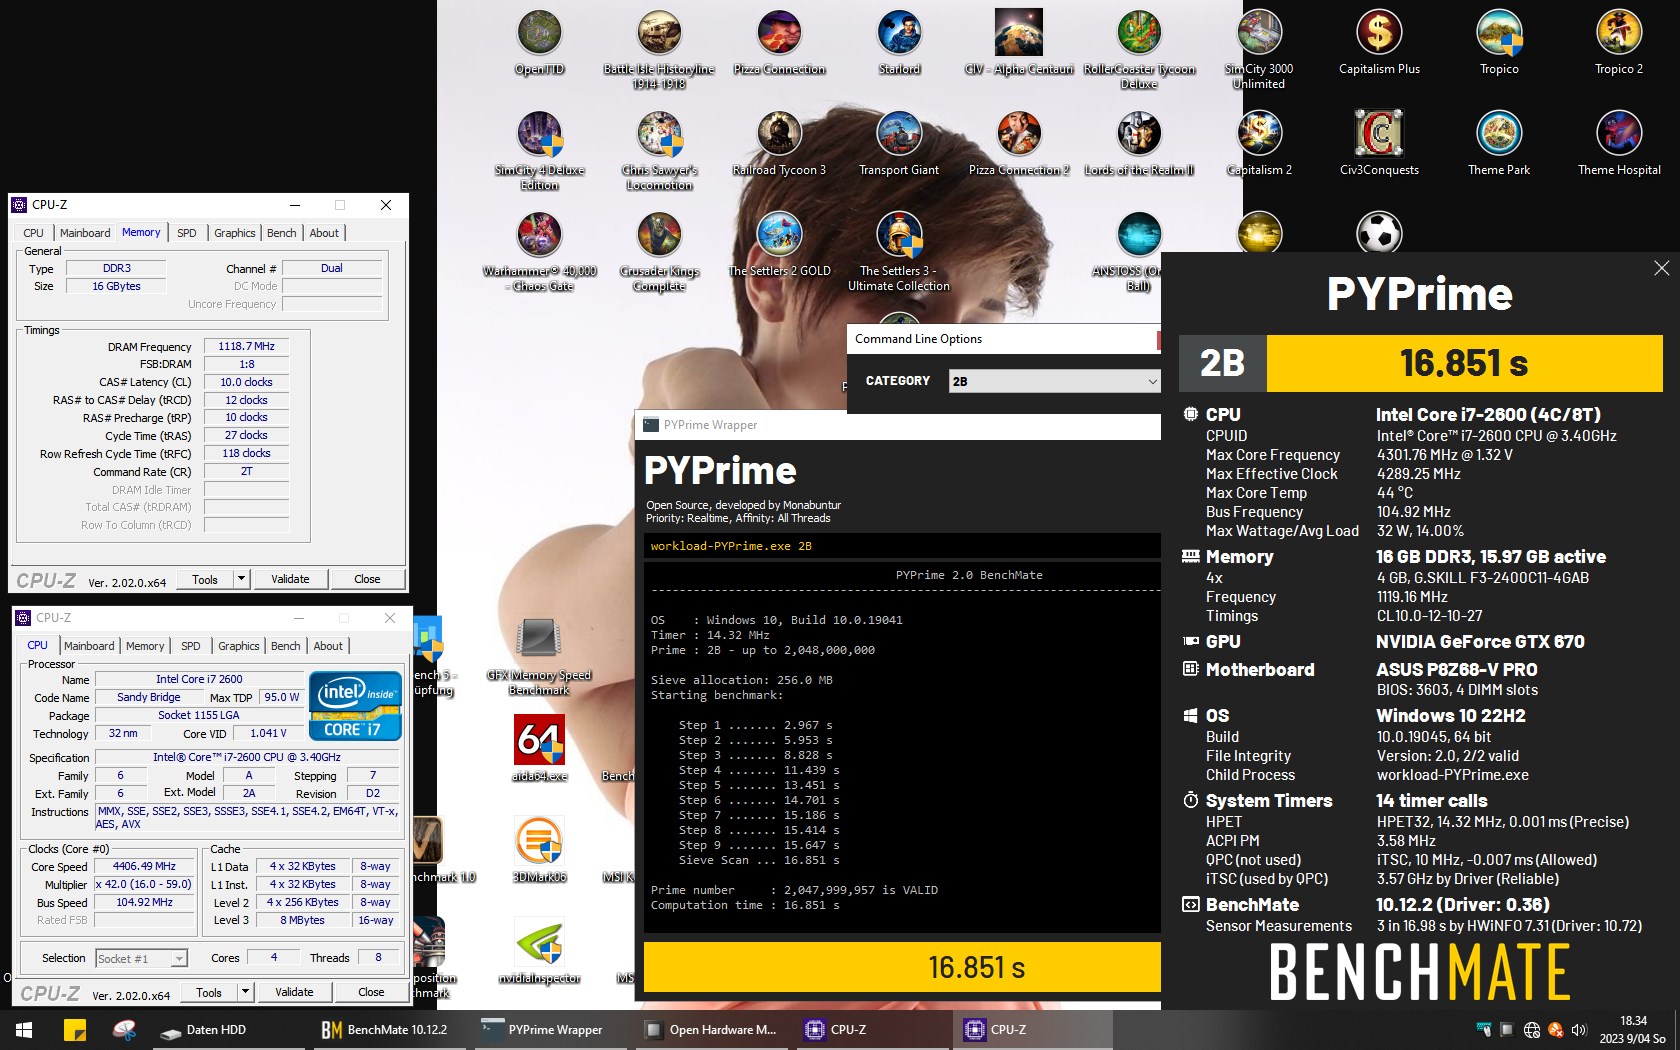Open Chris Sawyer's Locomotion icon

point(659,151)
